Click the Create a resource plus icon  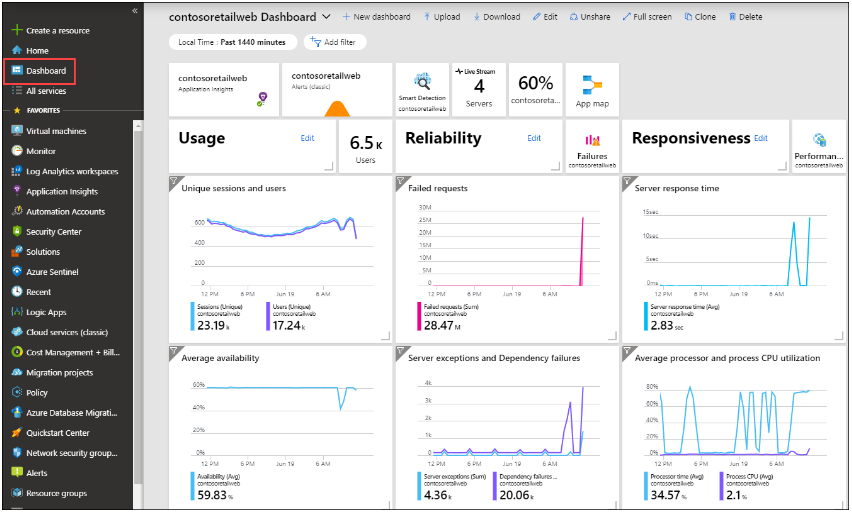17,30
